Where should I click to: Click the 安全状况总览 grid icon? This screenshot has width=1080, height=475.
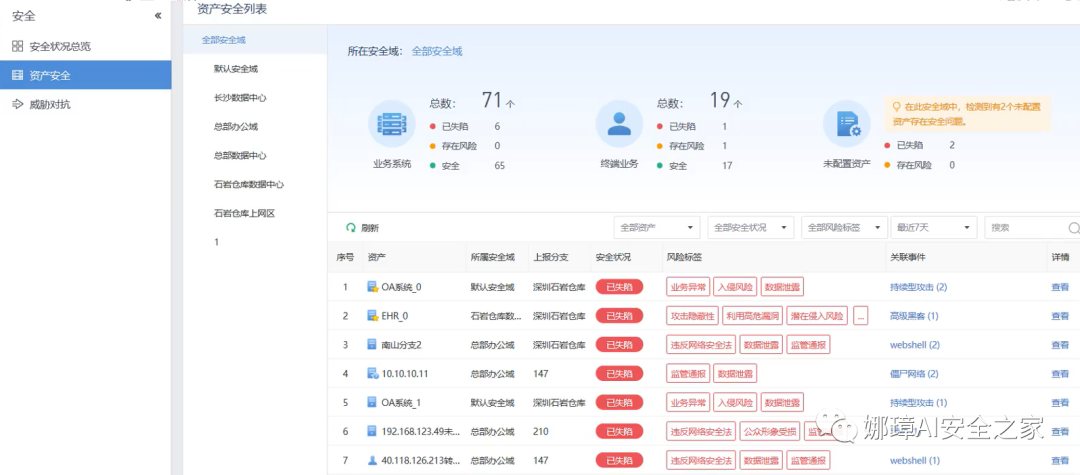click(x=18, y=46)
